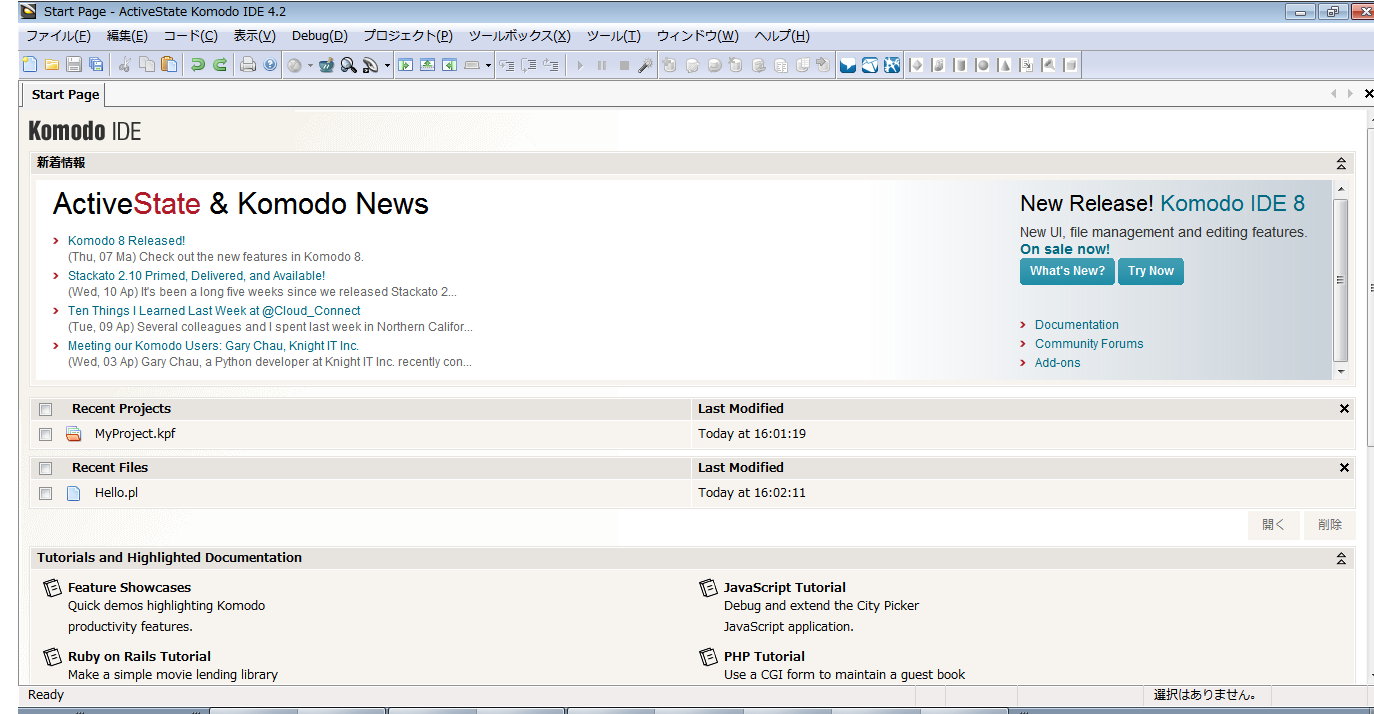The height and width of the screenshot is (714, 1374).
Task: Click the blue network nodes toolbar icon
Action: [x=892, y=65]
